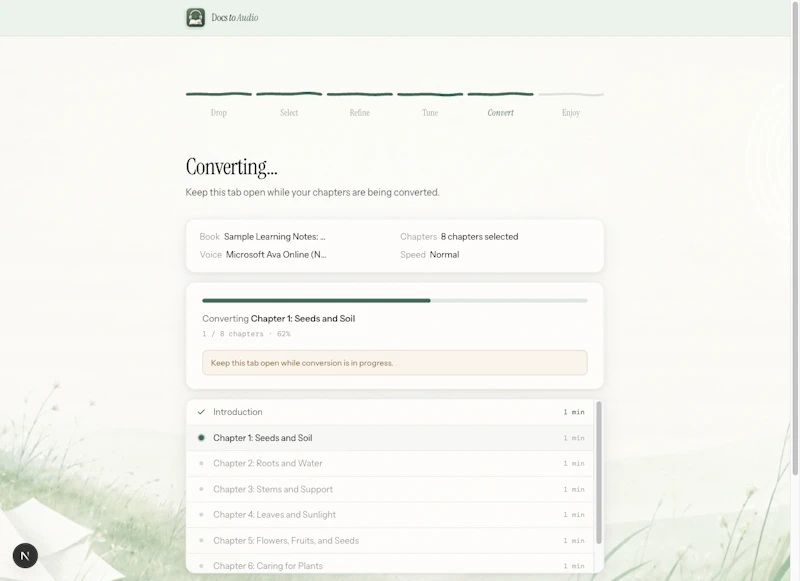Click the pending dot beside Chapter 5: Flowers, Fruits, and Seeds

coord(201,540)
